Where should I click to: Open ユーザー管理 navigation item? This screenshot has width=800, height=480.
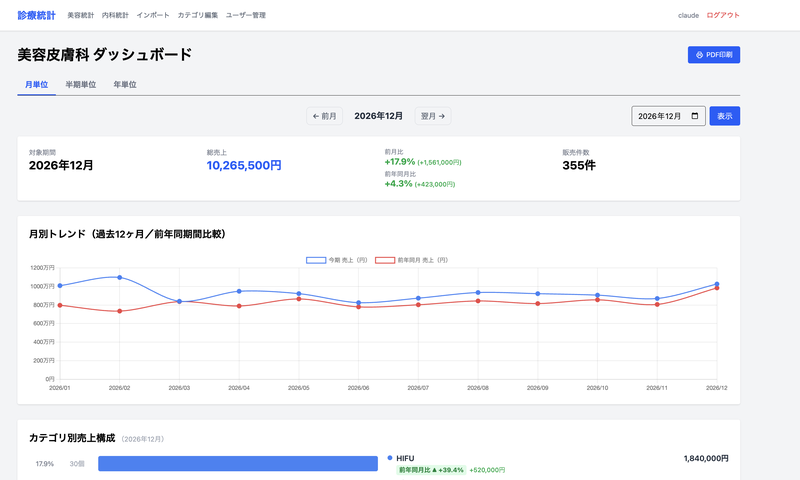(x=245, y=15)
